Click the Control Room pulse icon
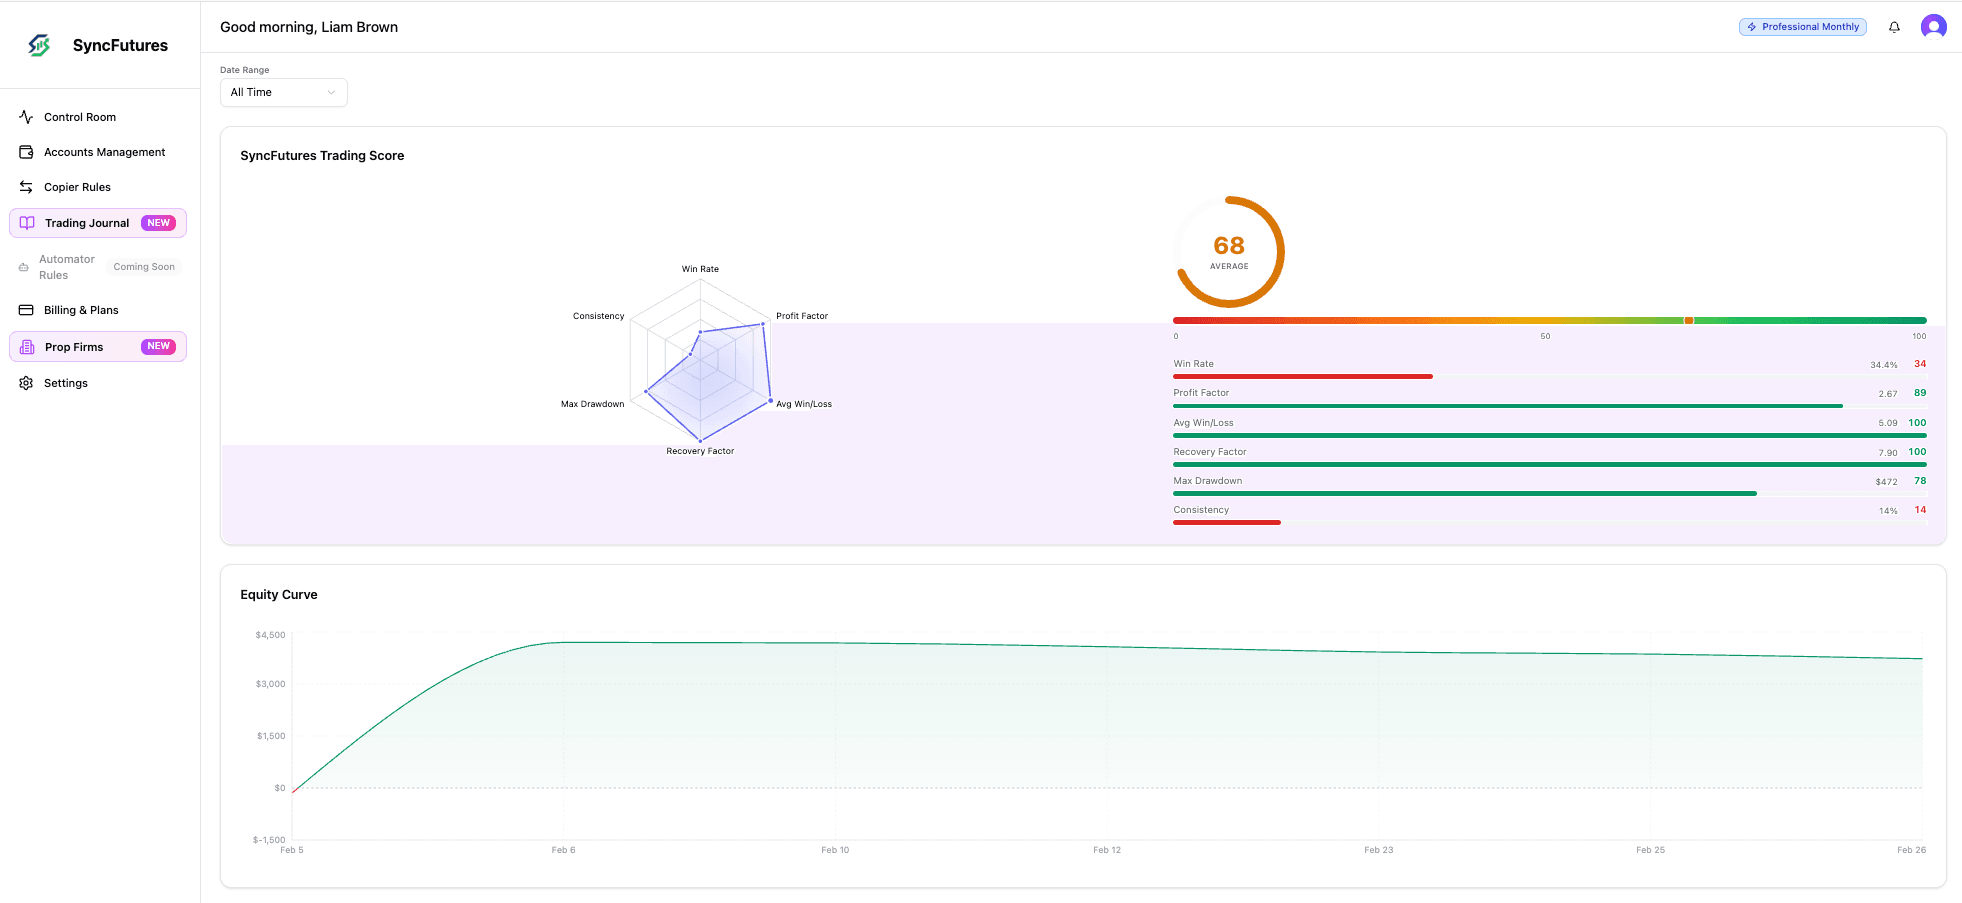 pyautogui.click(x=26, y=117)
